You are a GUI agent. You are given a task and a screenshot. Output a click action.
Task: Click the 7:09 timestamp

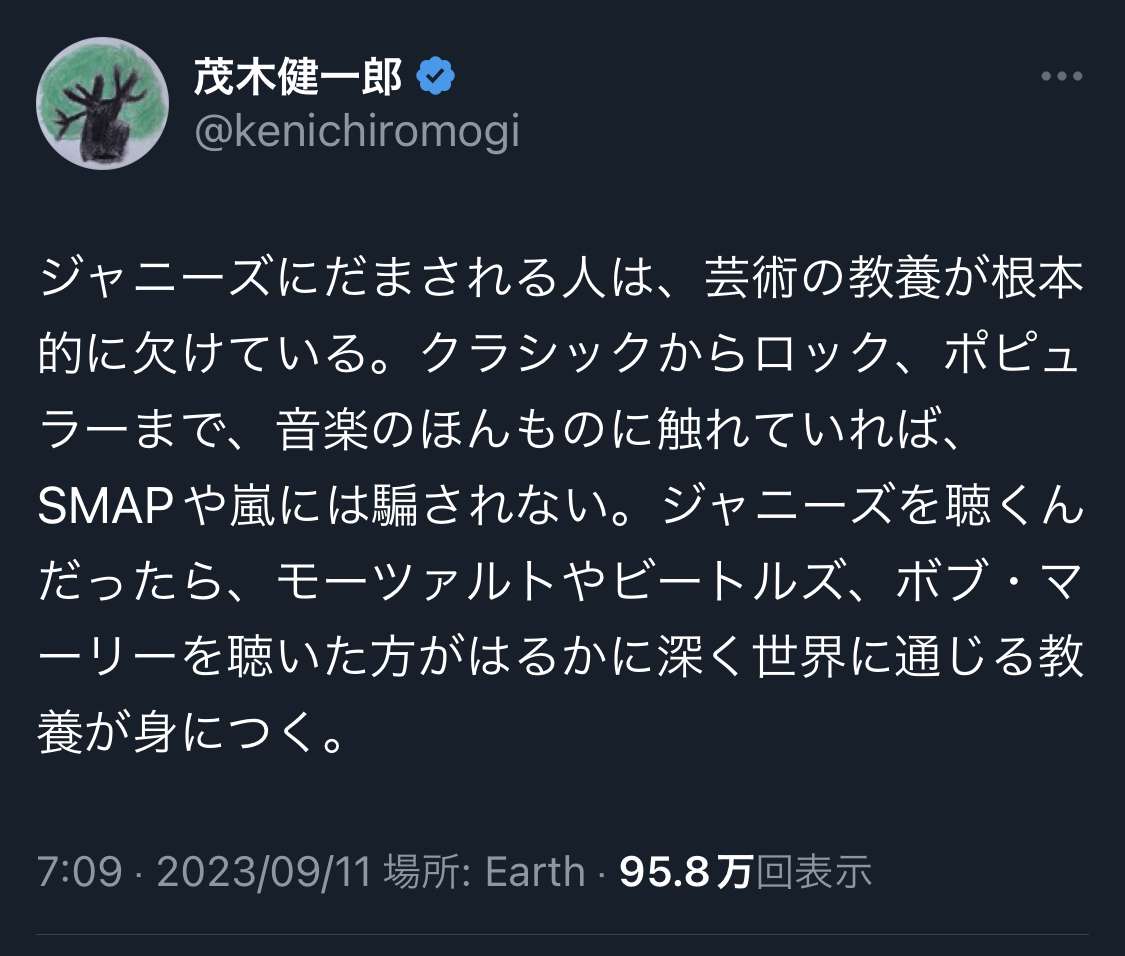click(80, 871)
